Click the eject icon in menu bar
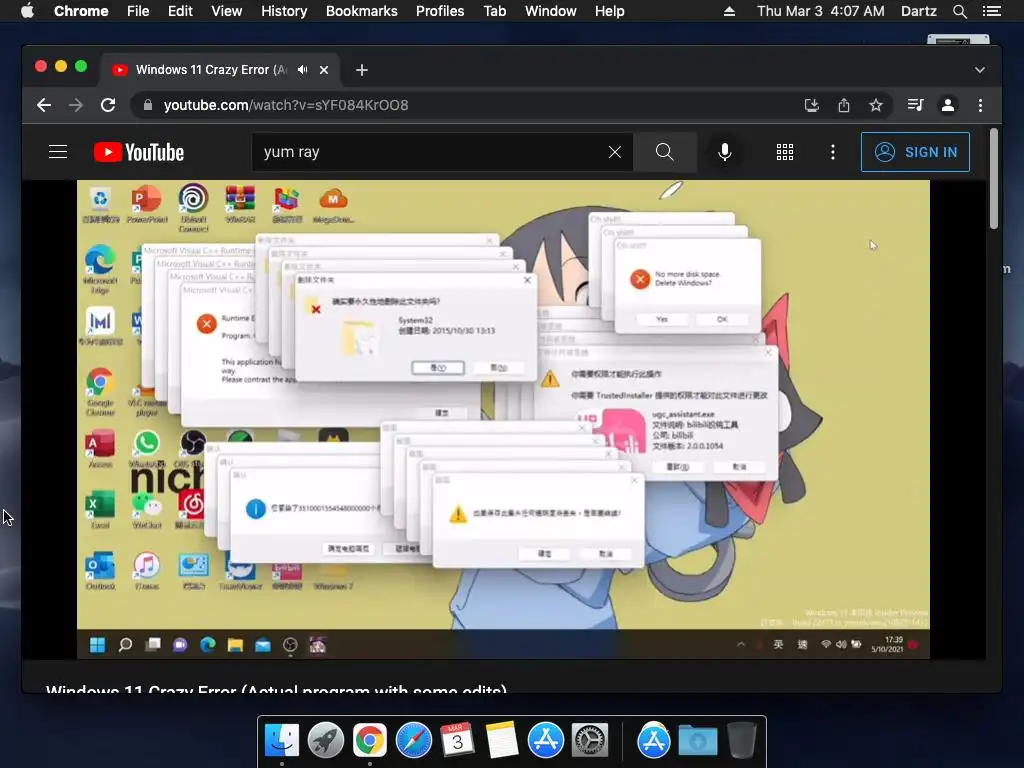The height and width of the screenshot is (768, 1024). [x=729, y=11]
